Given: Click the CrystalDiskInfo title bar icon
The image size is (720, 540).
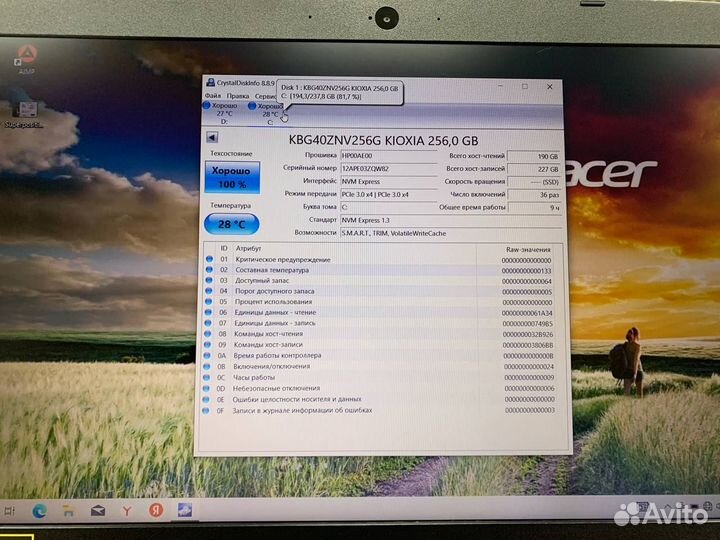Looking at the screenshot, I should point(210,82).
